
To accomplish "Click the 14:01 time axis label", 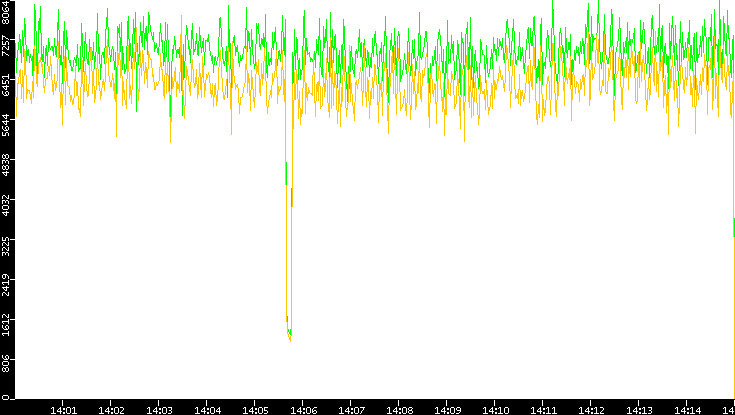I will pos(63,410).
